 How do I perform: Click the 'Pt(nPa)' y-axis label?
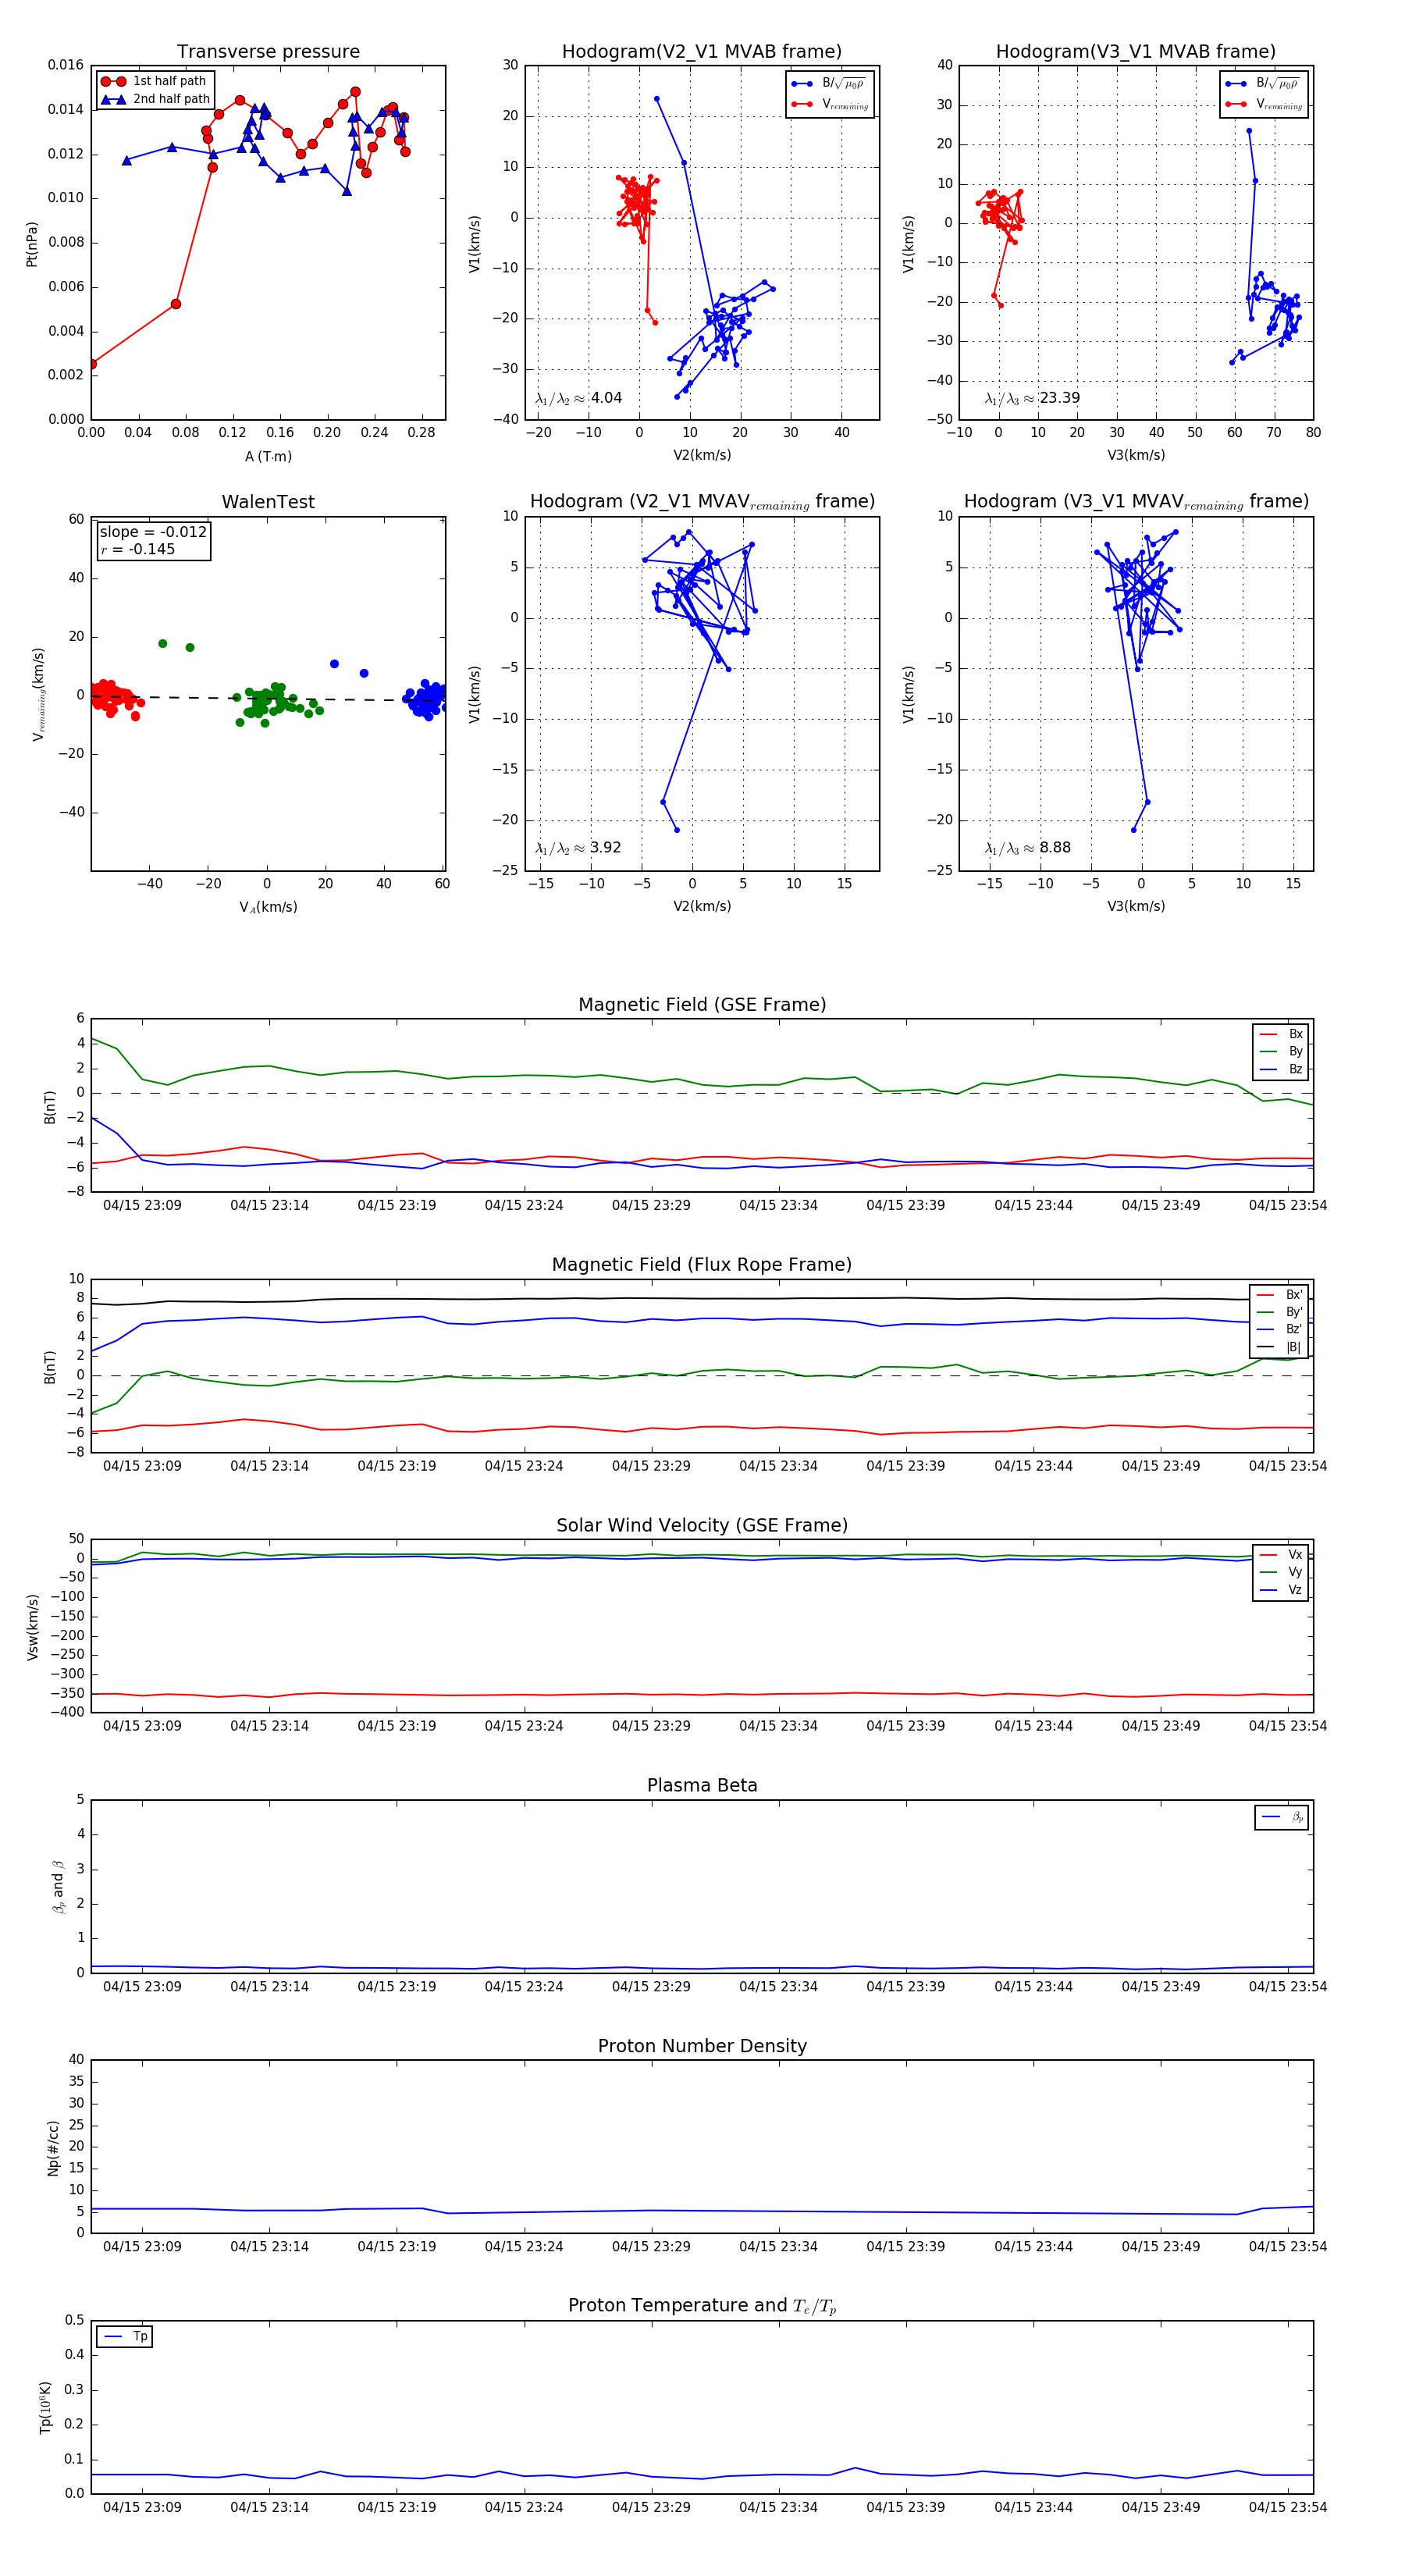coord(32,243)
